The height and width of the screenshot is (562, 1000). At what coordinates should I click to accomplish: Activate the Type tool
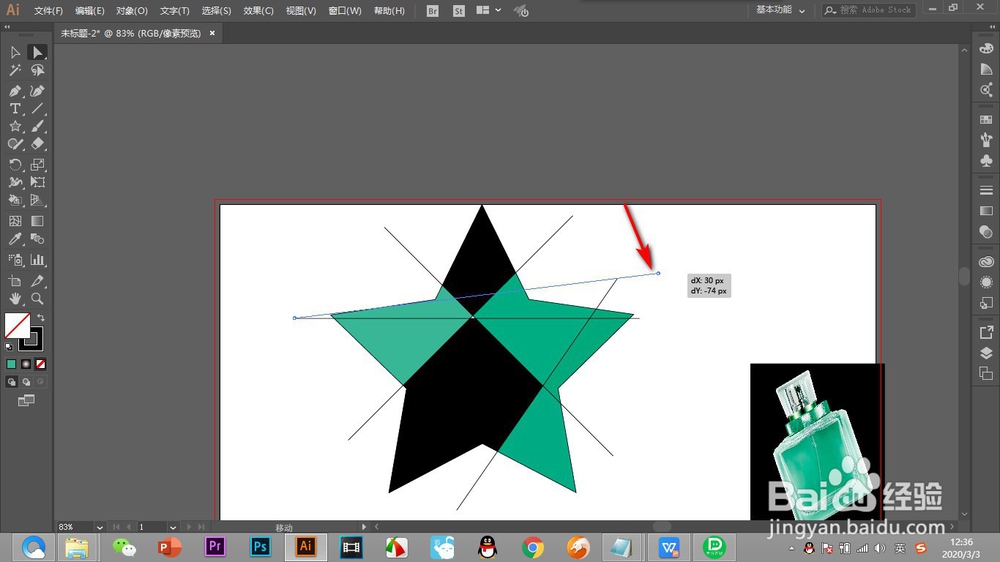(x=15, y=108)
